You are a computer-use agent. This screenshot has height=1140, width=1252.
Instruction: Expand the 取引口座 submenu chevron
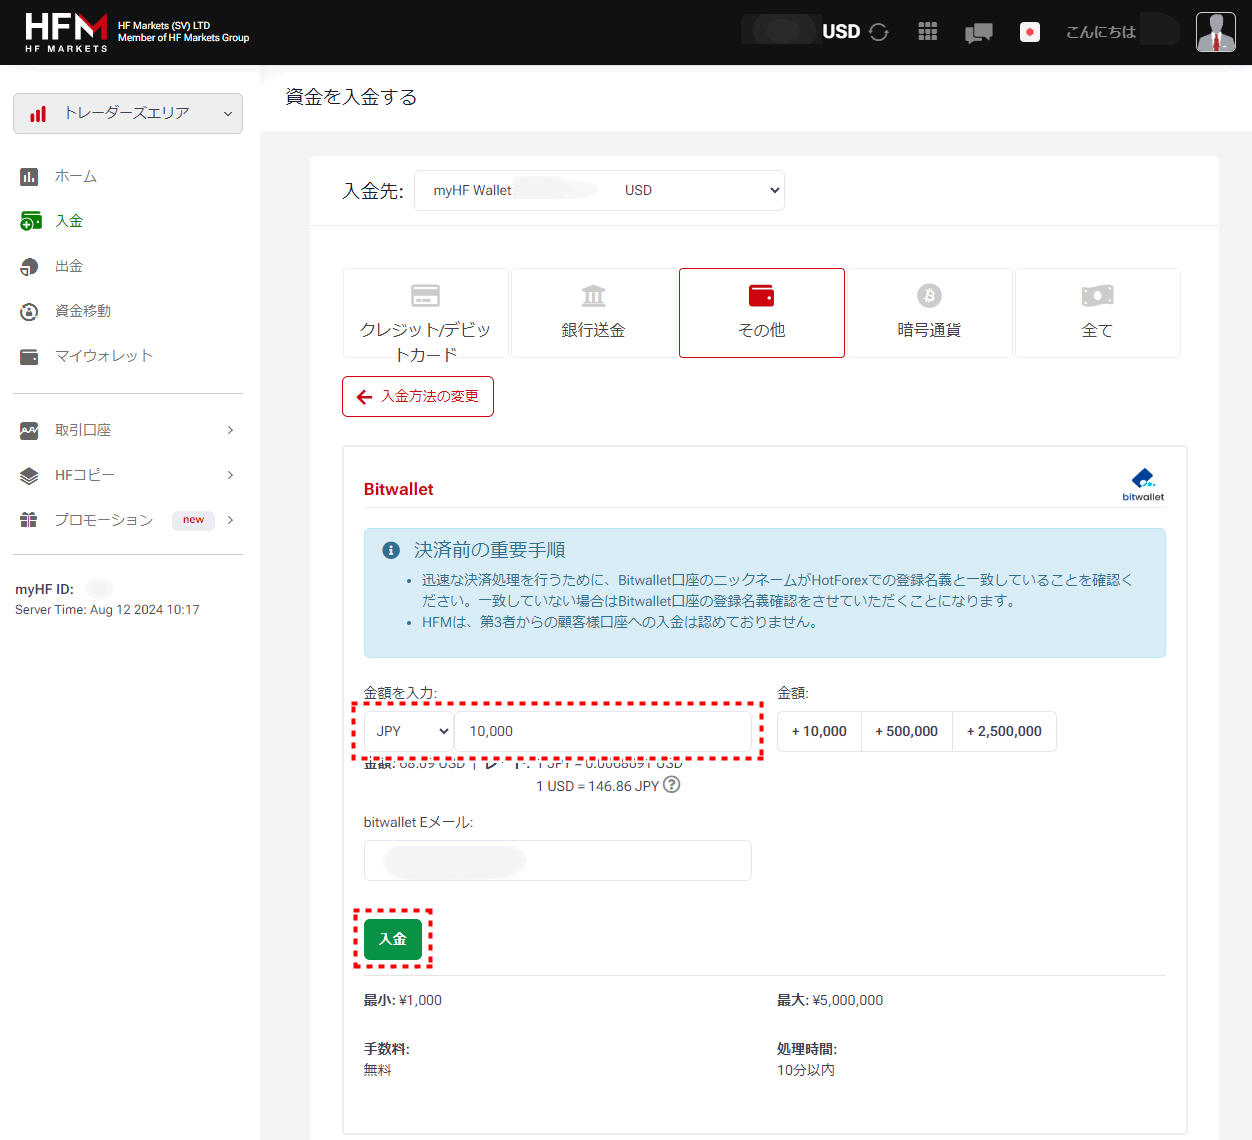tap(230, 430)
